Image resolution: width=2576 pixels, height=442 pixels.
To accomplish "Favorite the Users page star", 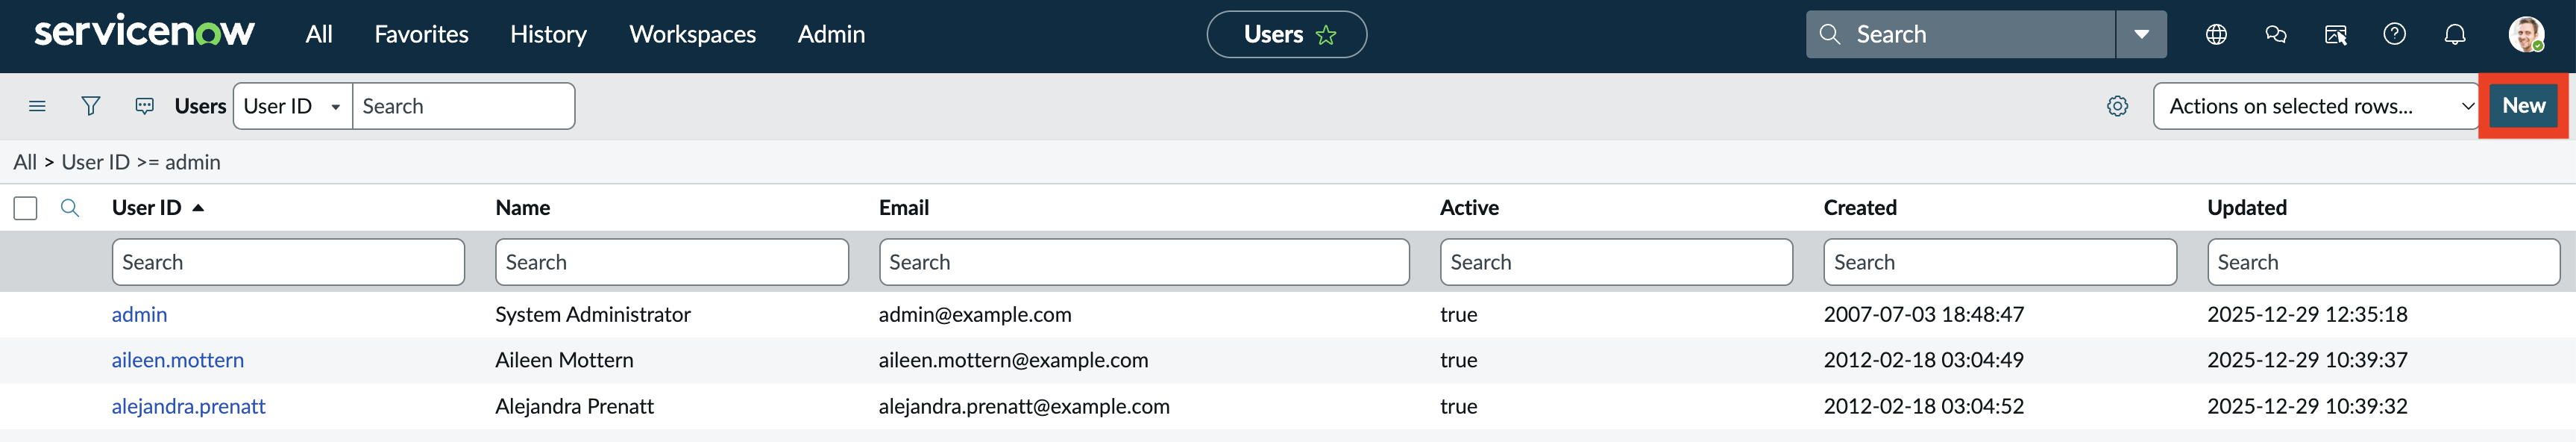I will [1326, 36].
